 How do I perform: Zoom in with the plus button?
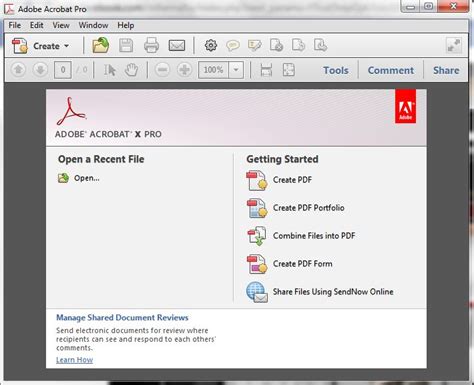coord(185,70)
